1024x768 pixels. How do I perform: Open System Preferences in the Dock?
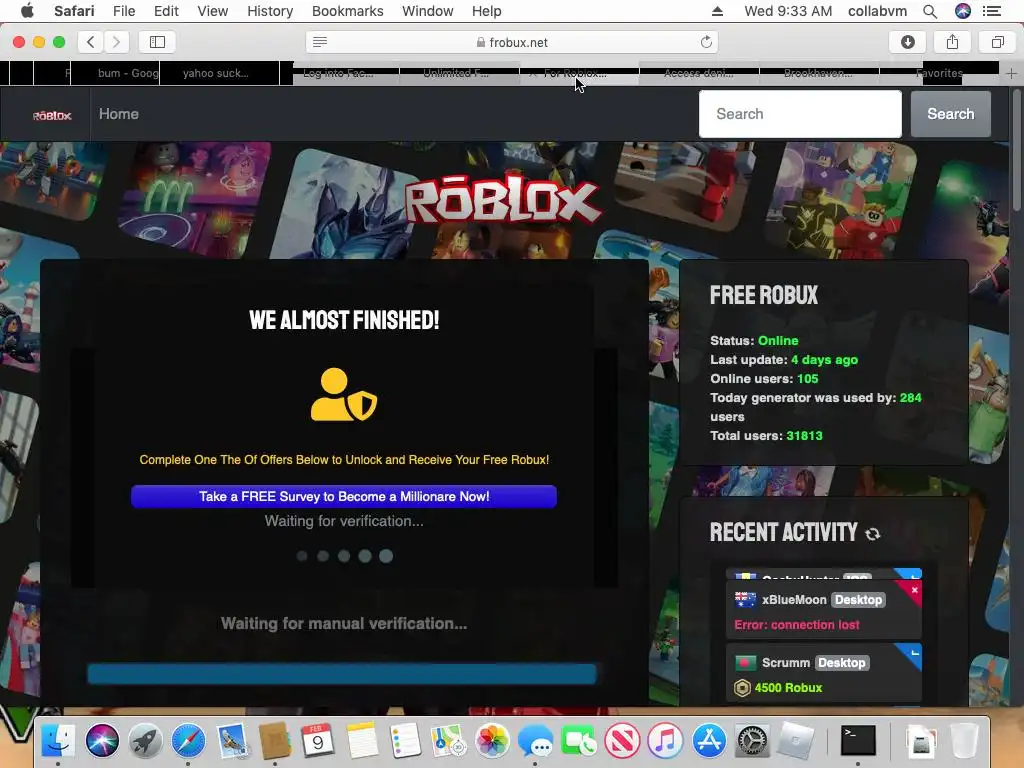tap(752, 741)
